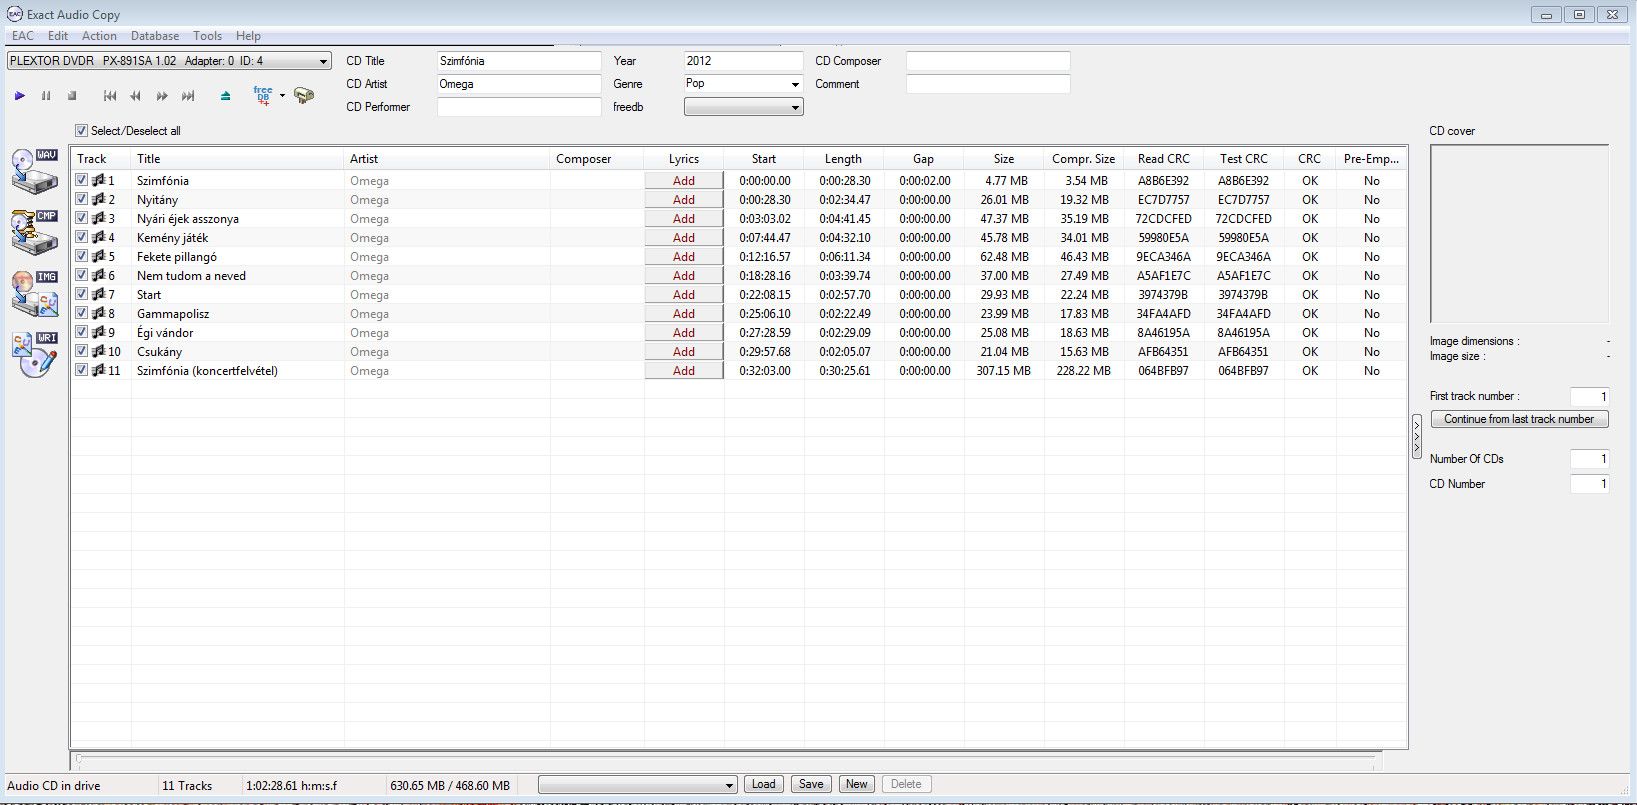Screen dimensions: 1637x805
Task: Eject the CD with the eject icon
Action: click(x=225, y=96)
